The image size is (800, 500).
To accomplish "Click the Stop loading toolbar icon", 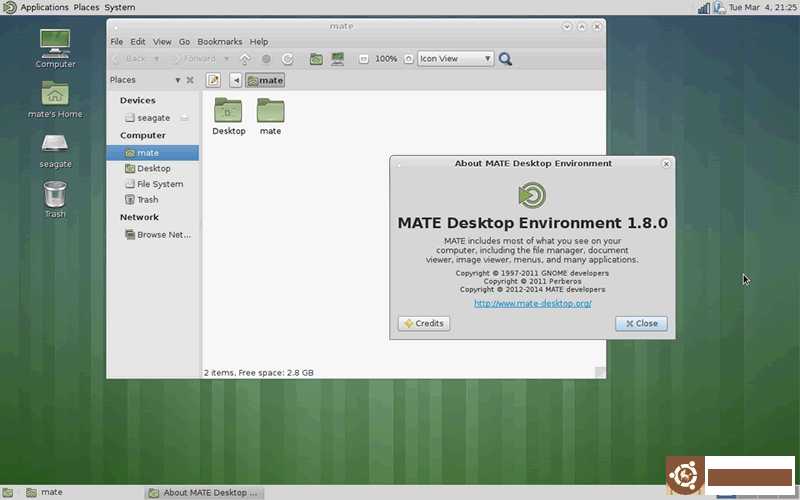I will point(266,59).
